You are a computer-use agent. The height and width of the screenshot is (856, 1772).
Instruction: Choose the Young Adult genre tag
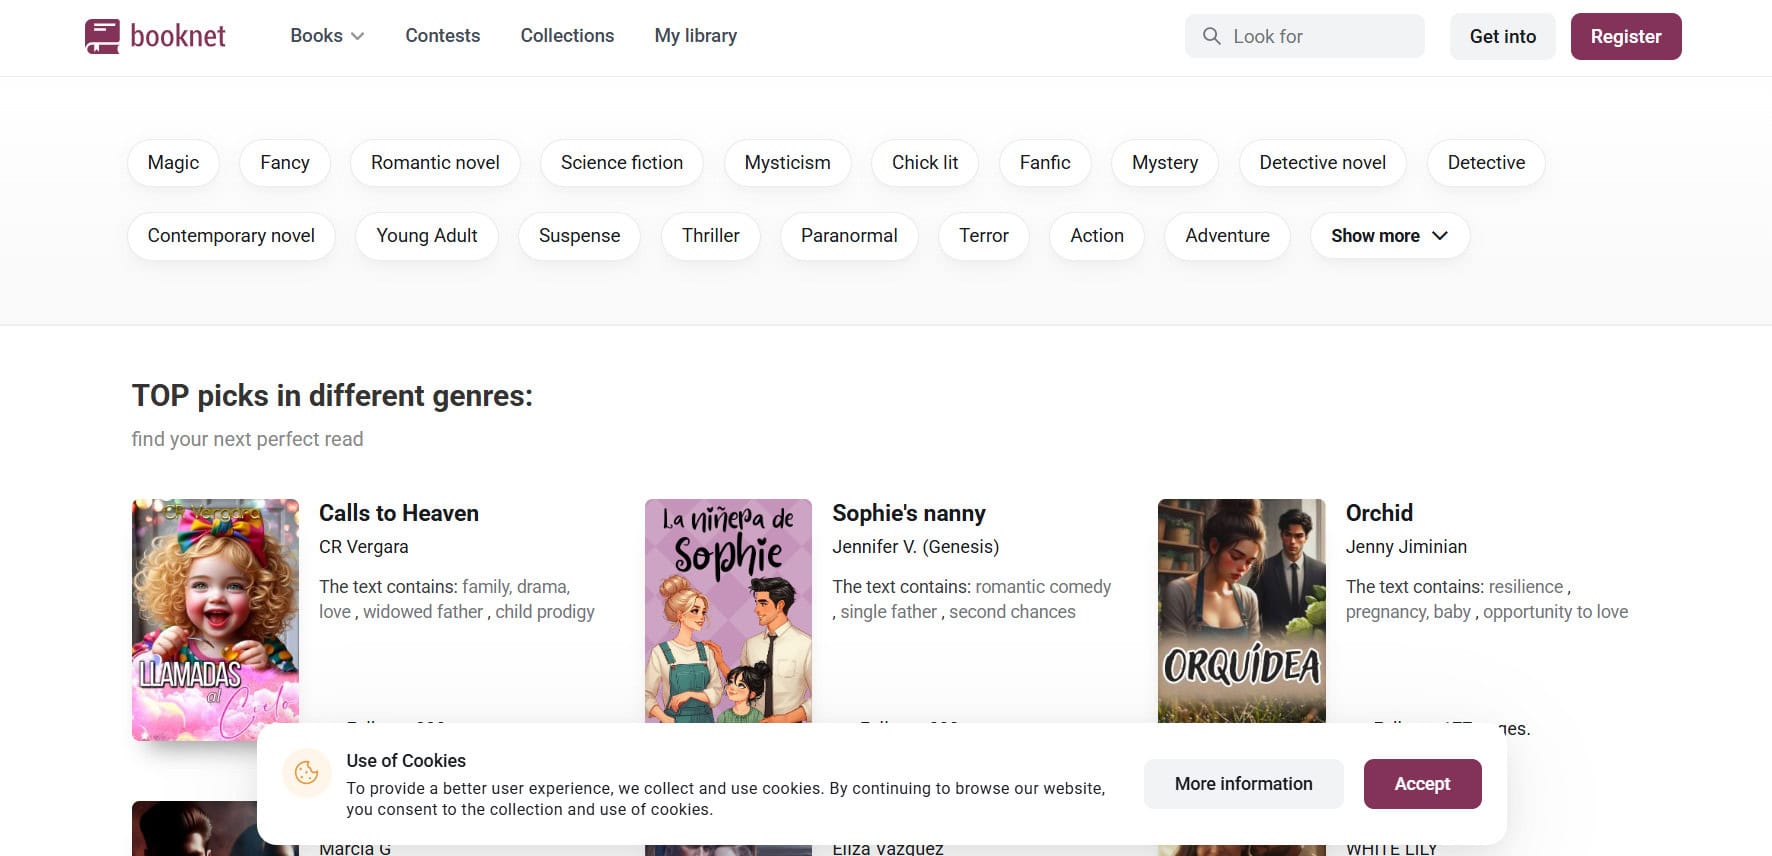(426, 236)
